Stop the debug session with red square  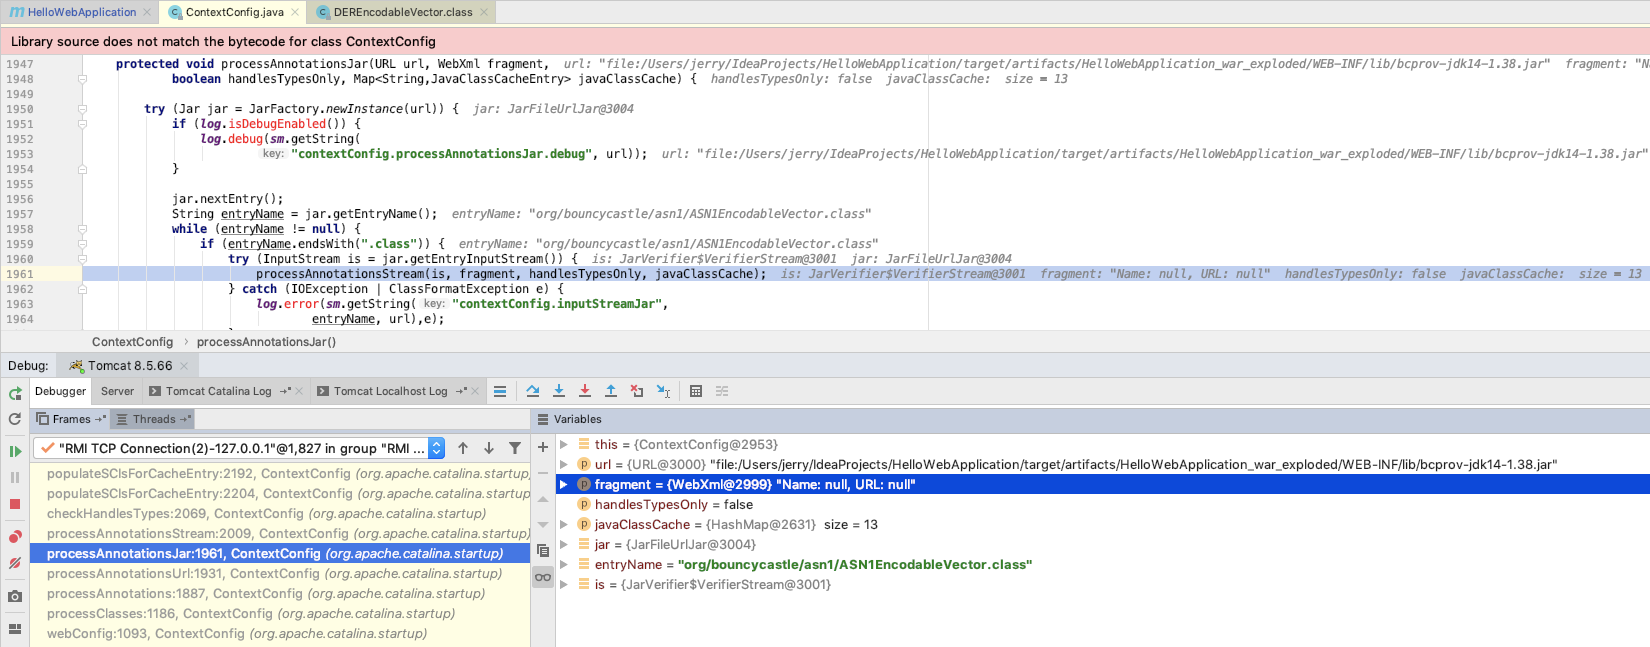(15, 504)
